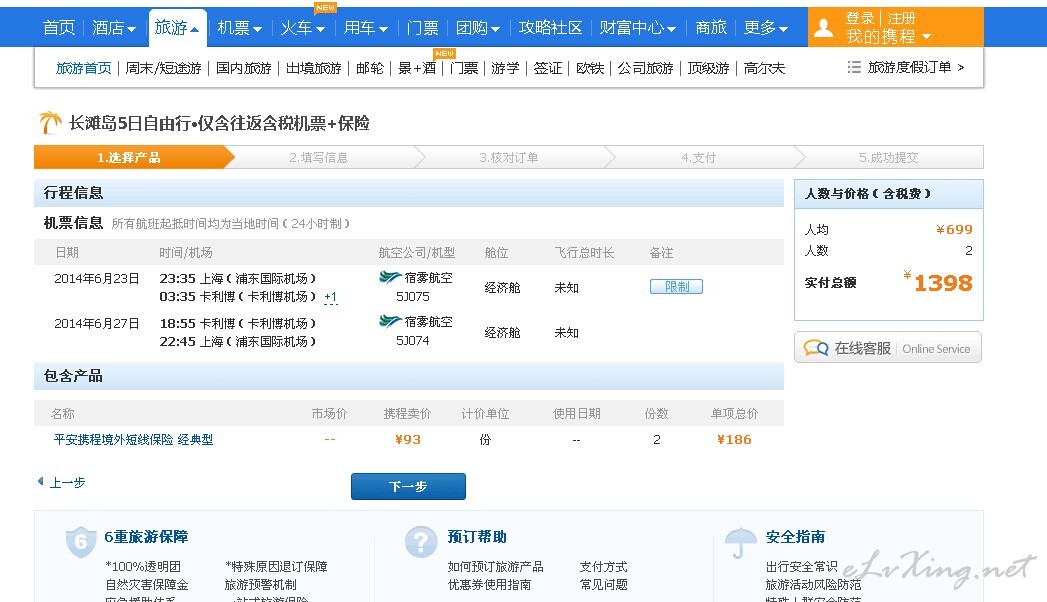Screen dimensions: 1047x602
Task: Go back with the 上一步 link
Action: (67, 482)
